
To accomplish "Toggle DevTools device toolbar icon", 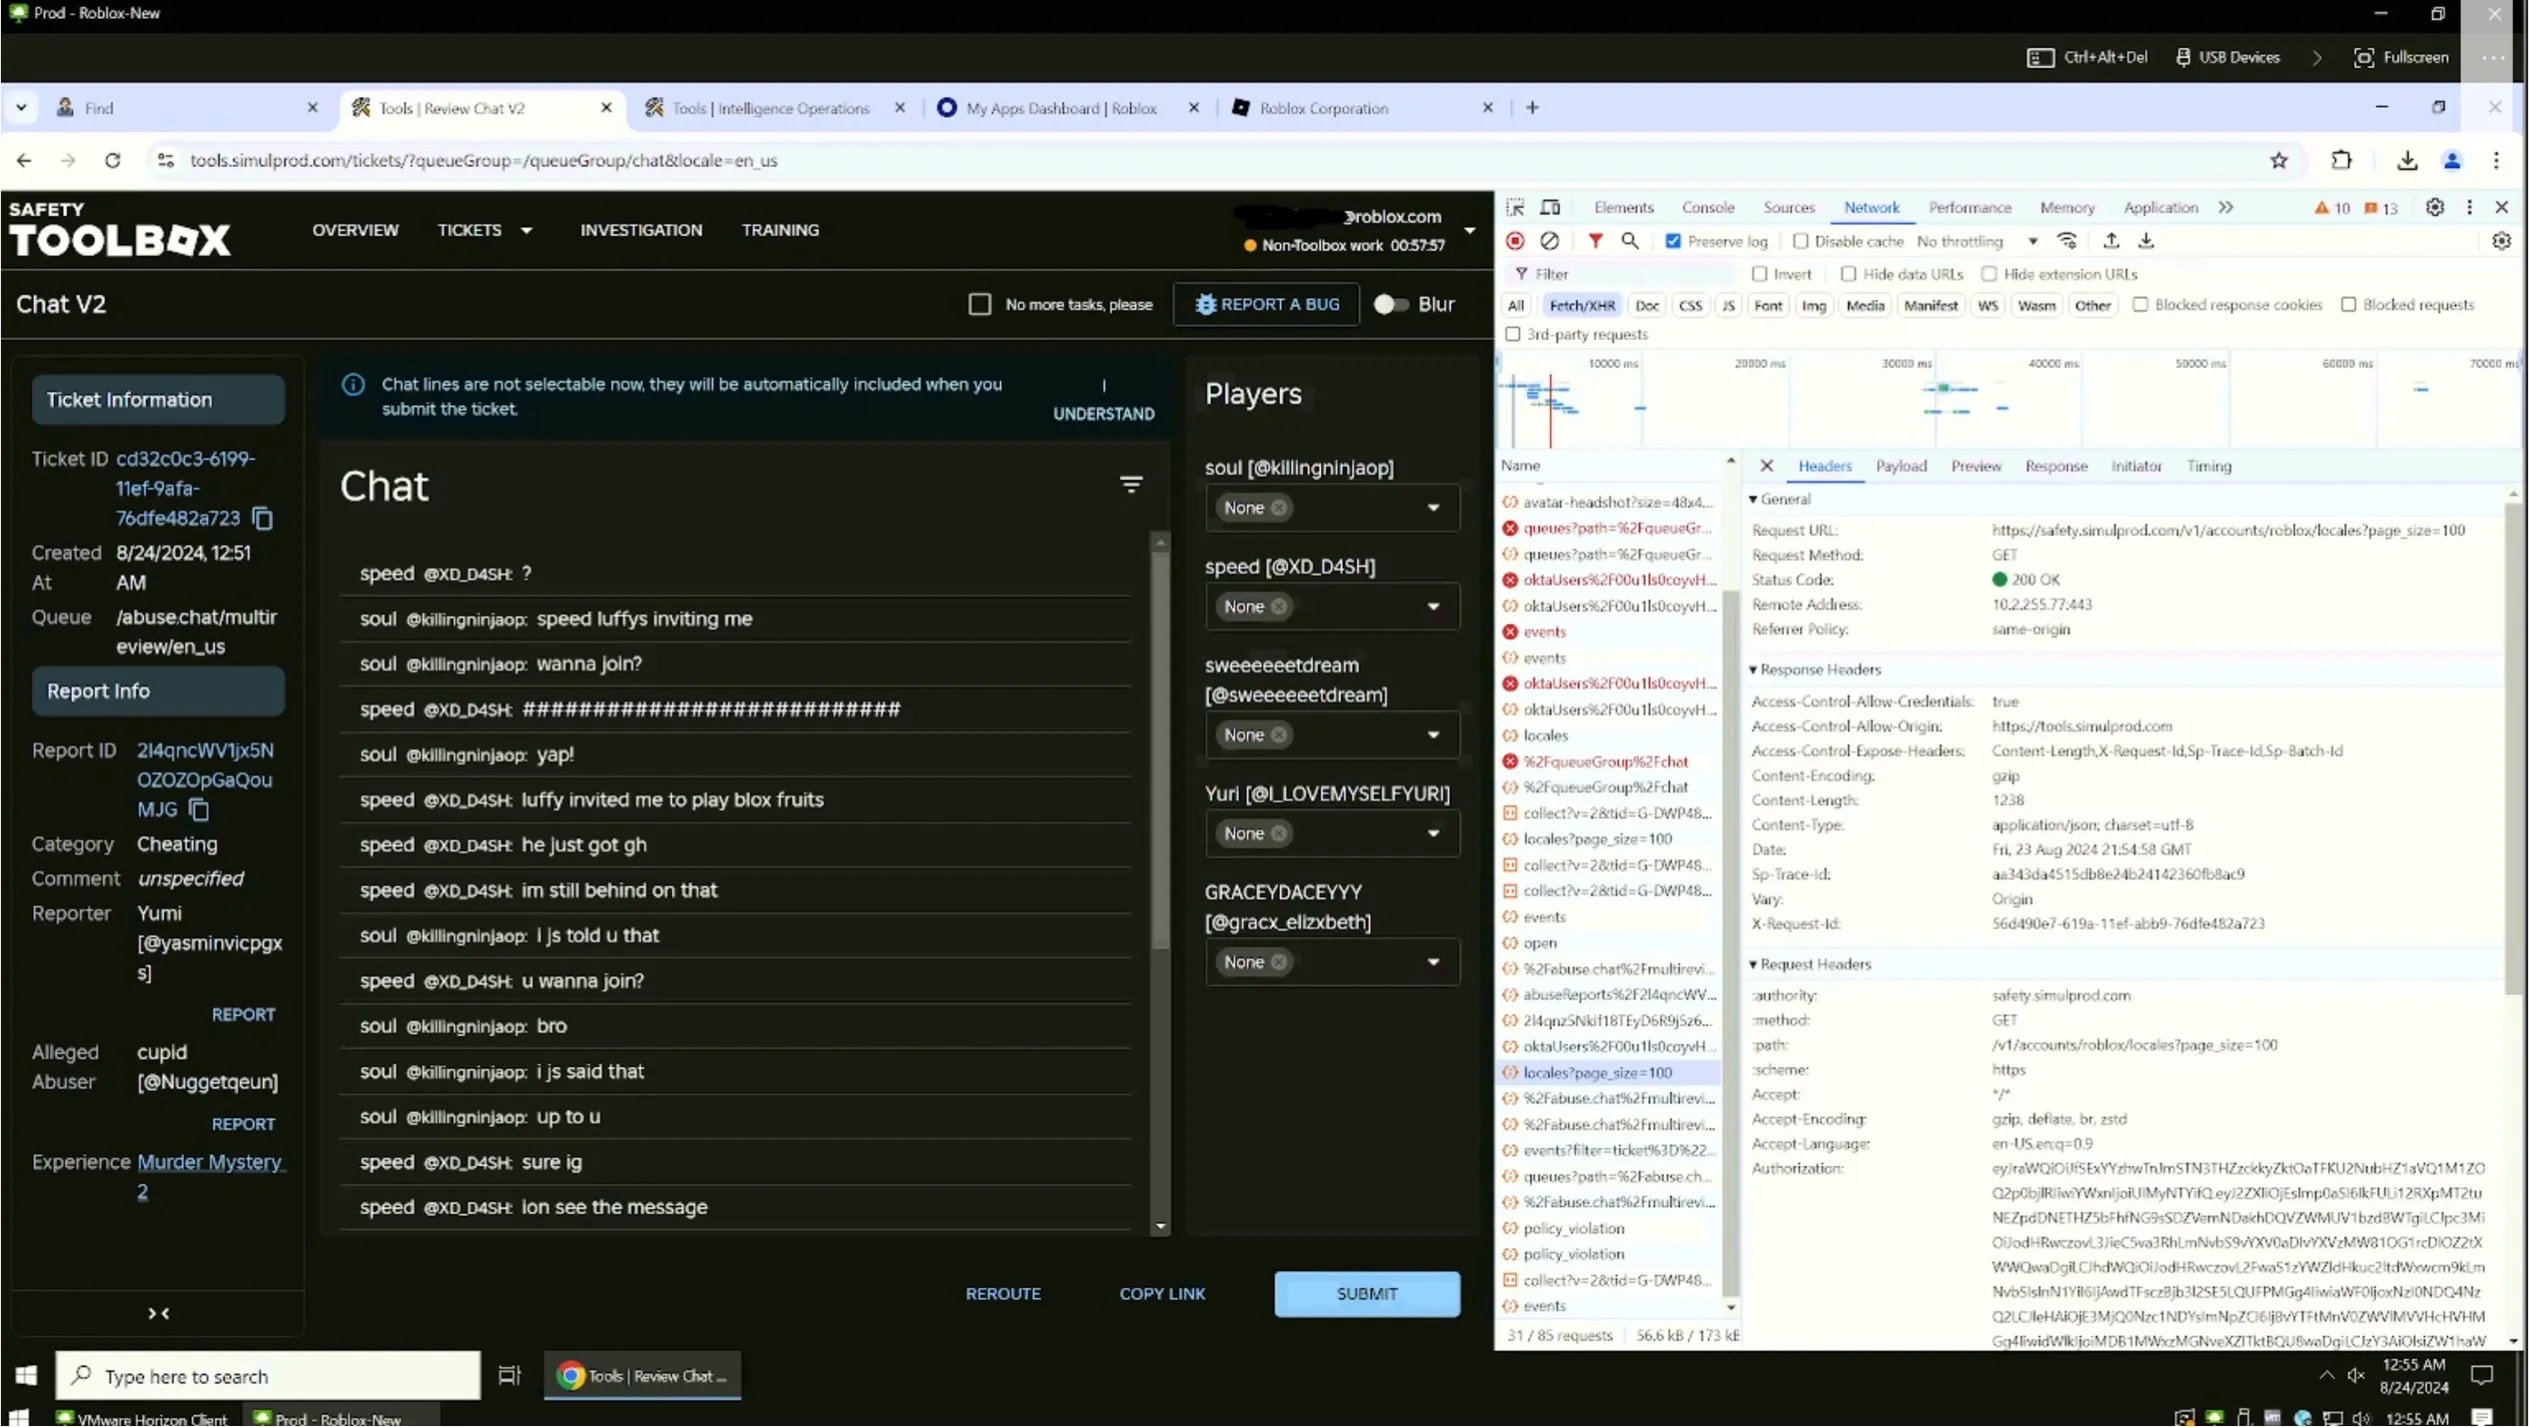I will pyautogui.click(x=1549, y=207).
